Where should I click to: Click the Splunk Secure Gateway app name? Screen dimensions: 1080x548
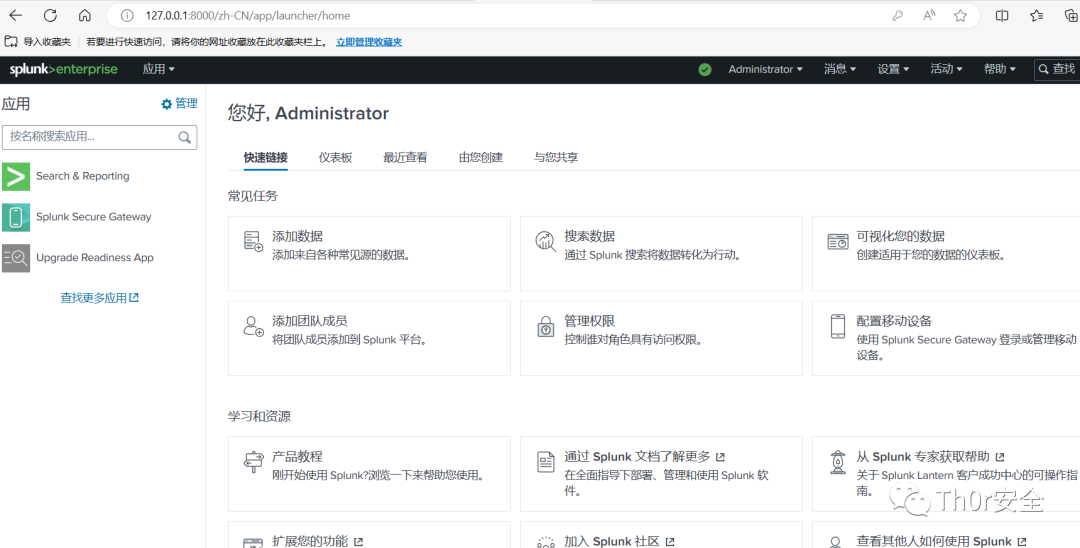[94, 217]
